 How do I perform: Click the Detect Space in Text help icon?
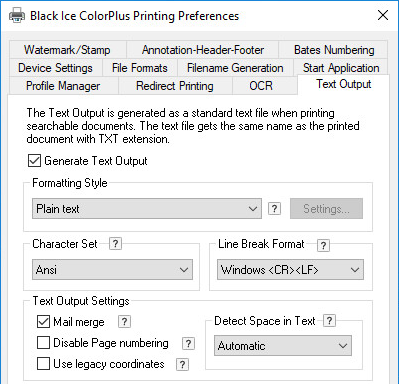point(329,321)
